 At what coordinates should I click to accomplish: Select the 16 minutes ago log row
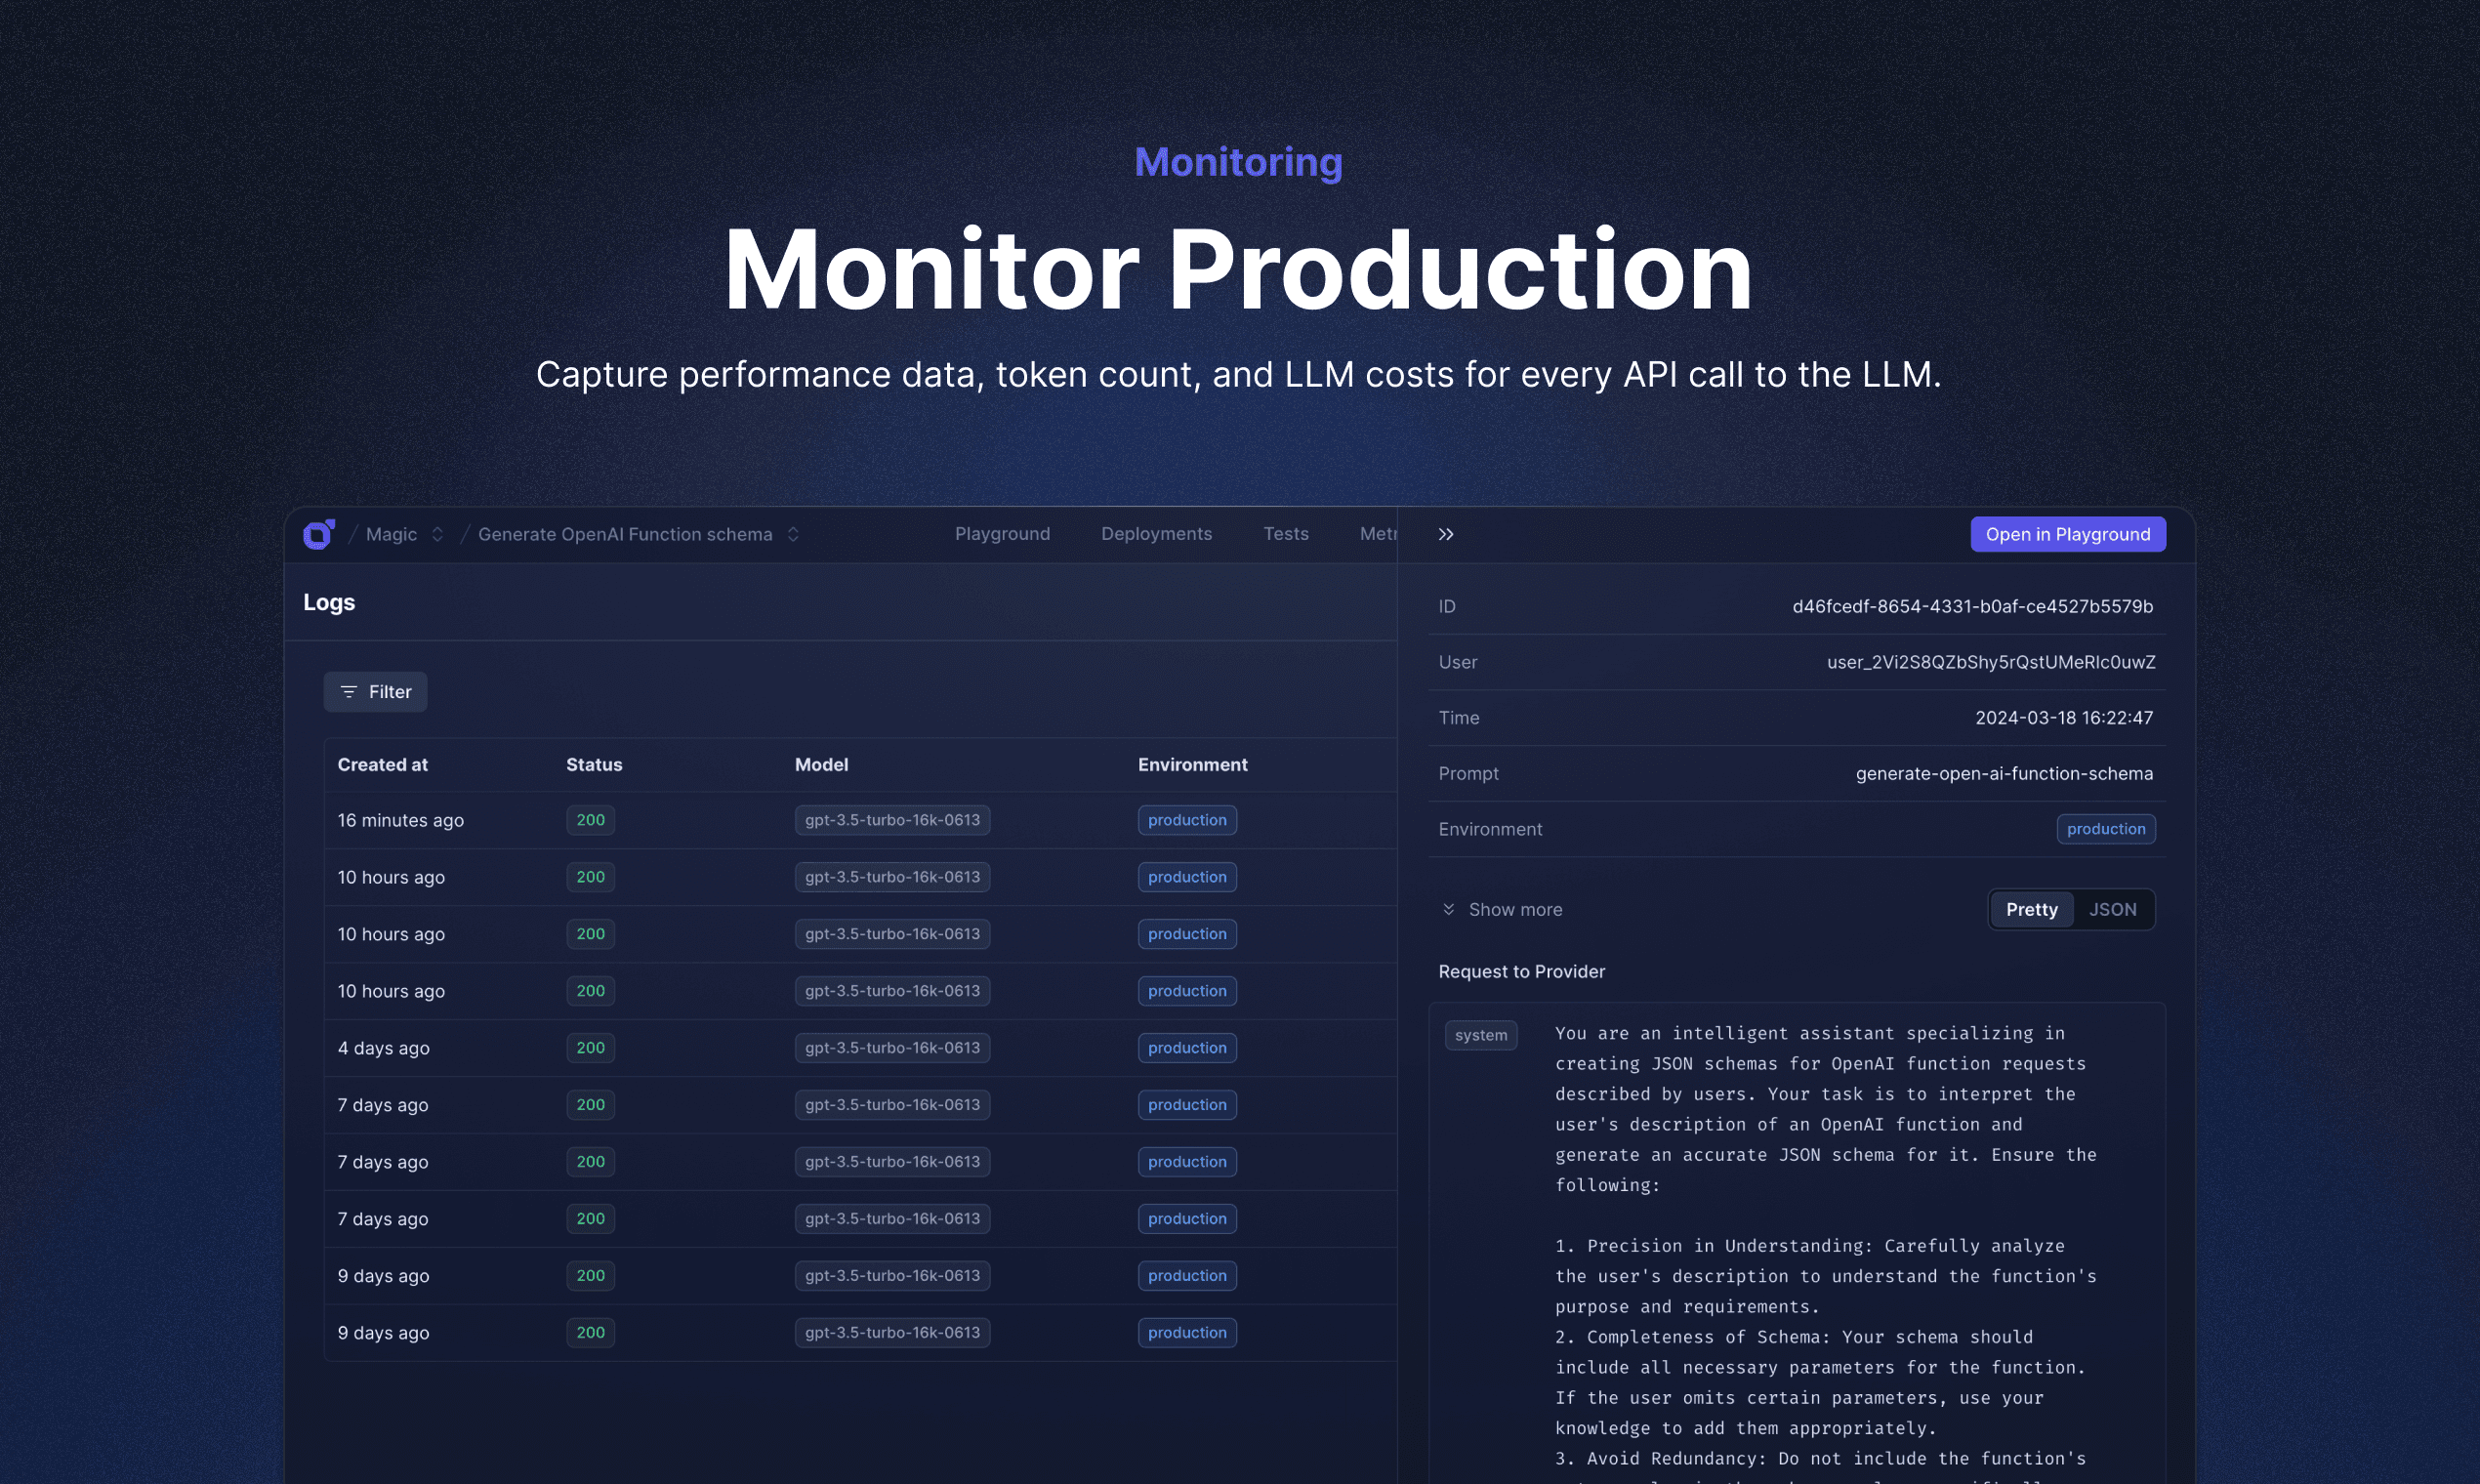(400, 820)
